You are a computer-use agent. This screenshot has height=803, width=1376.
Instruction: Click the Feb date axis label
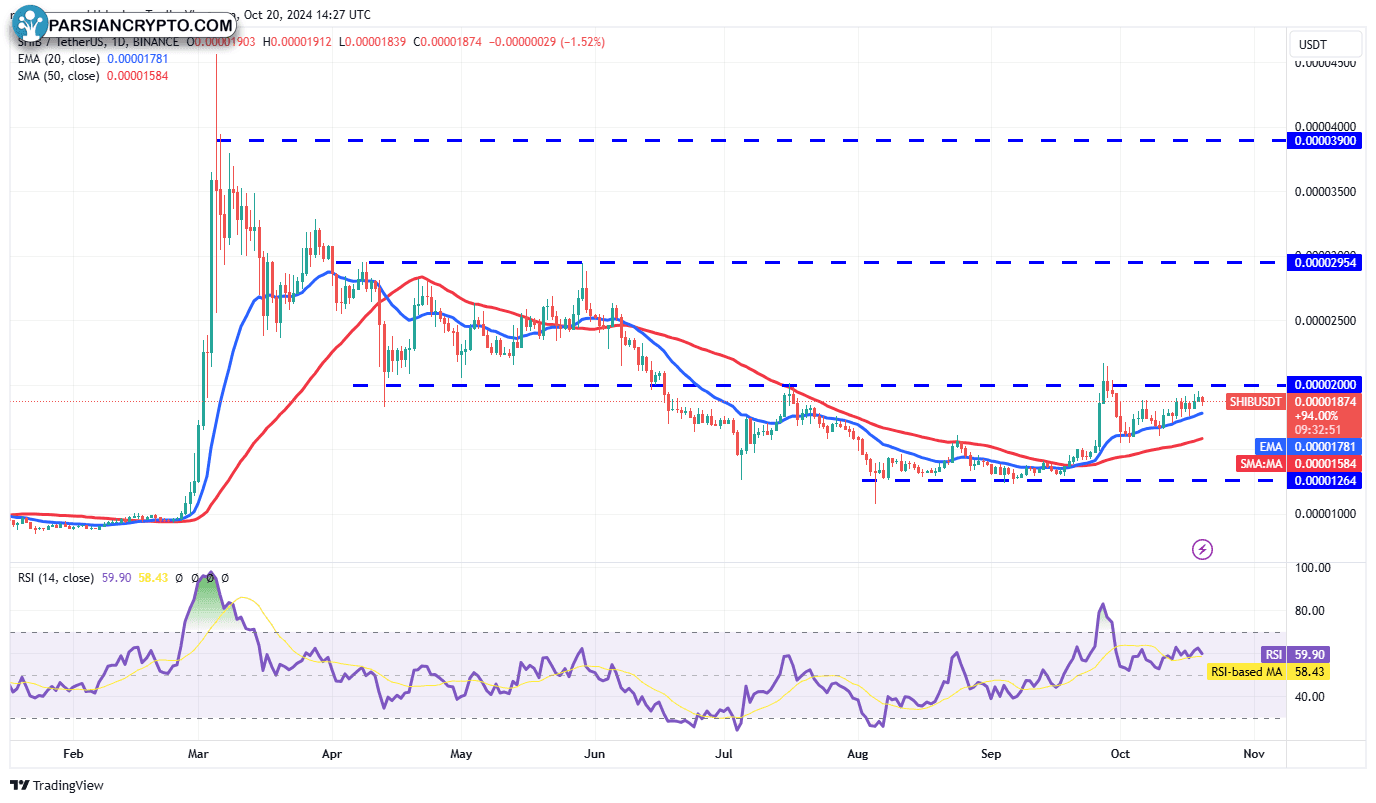[73, 753]
